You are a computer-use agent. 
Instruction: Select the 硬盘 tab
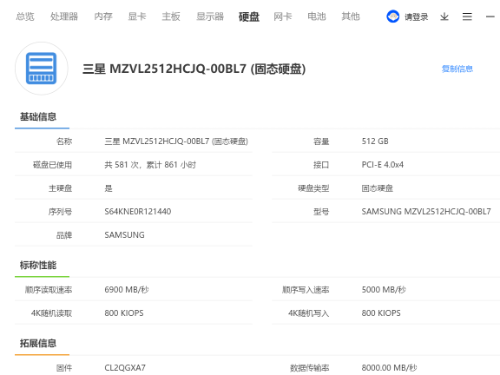(x=249, y=17)
